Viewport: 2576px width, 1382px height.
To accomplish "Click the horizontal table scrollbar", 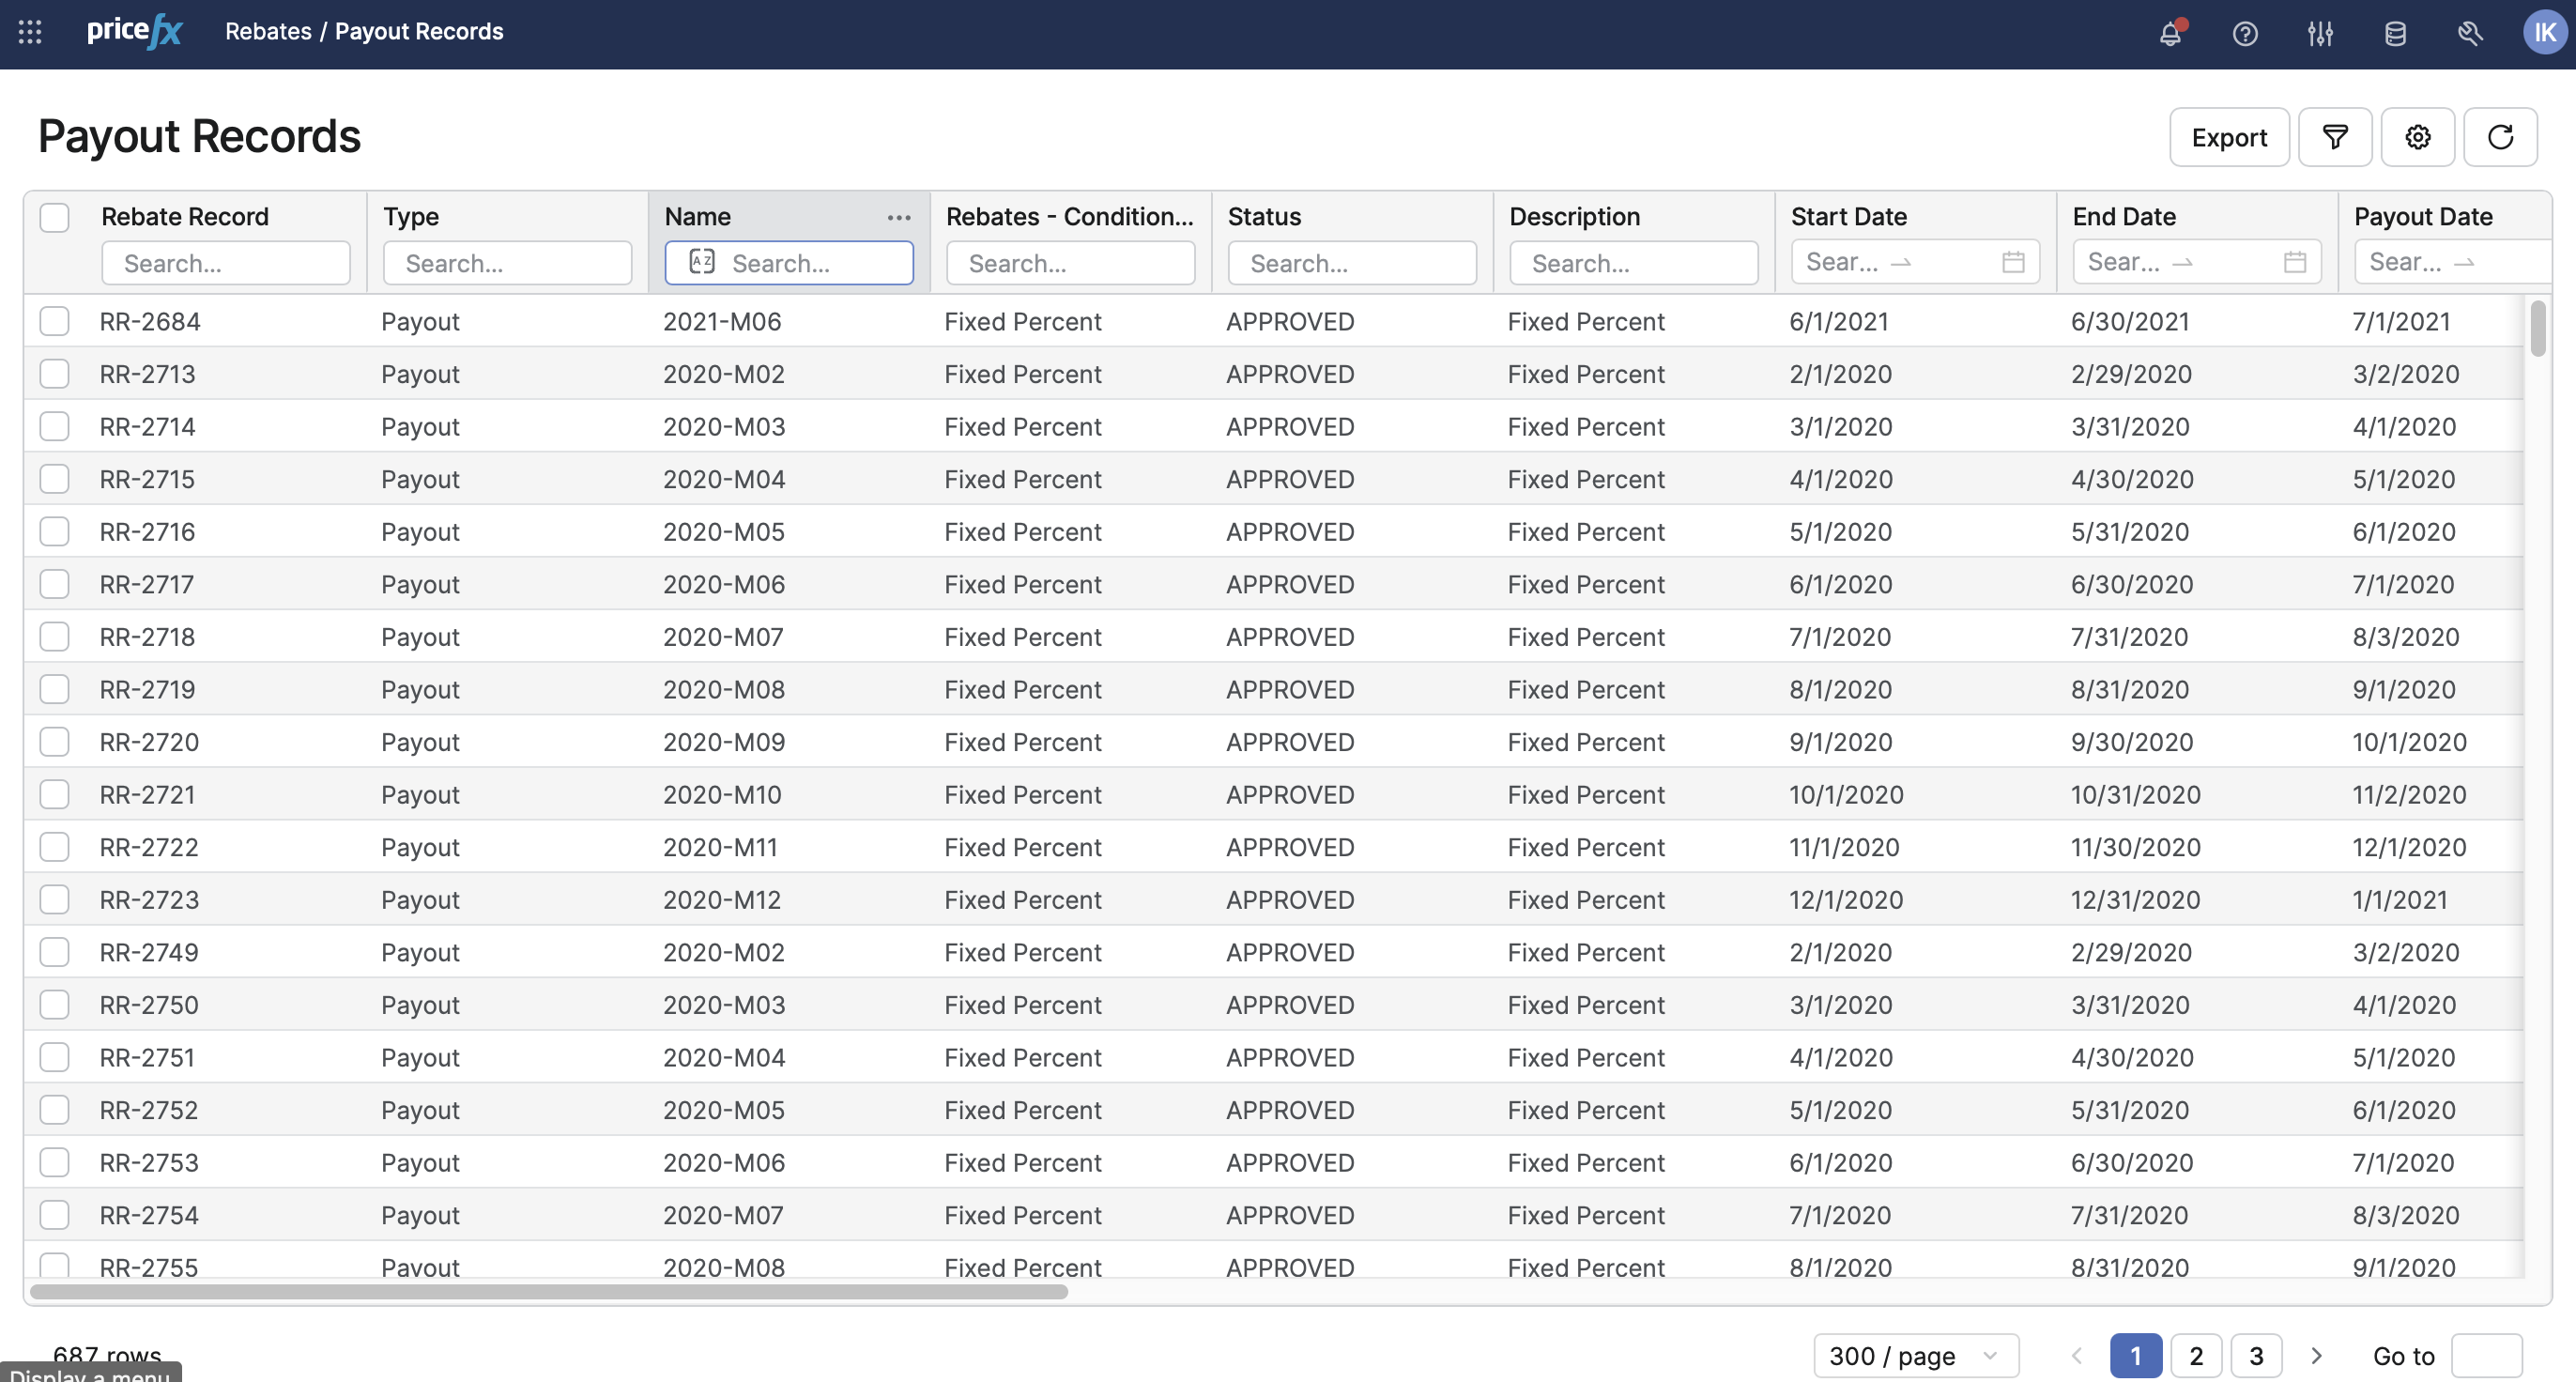I will click(548, 1291).
